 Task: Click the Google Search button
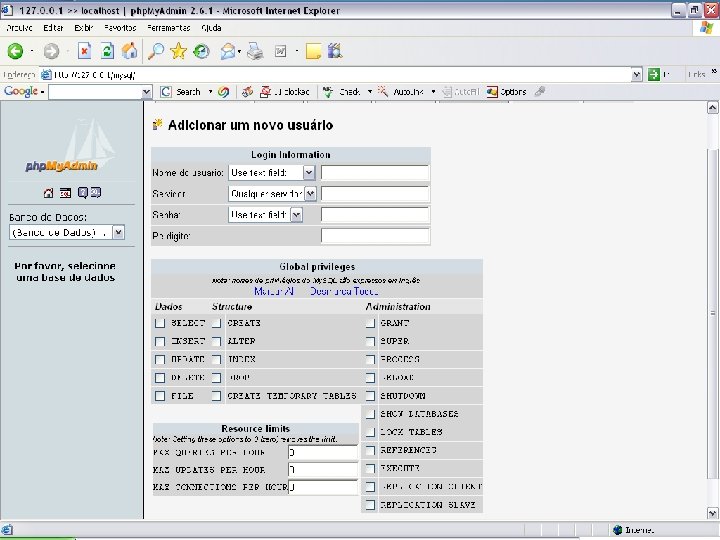[180, 92]
